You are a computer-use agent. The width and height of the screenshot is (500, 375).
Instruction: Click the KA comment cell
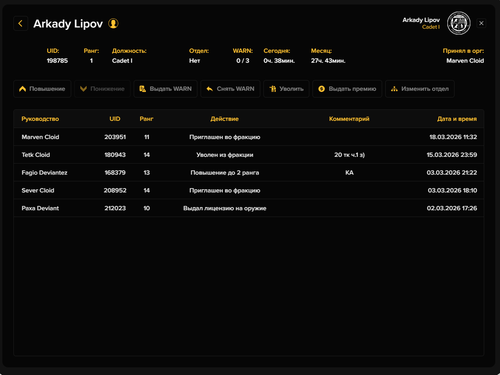pos(349,173)
